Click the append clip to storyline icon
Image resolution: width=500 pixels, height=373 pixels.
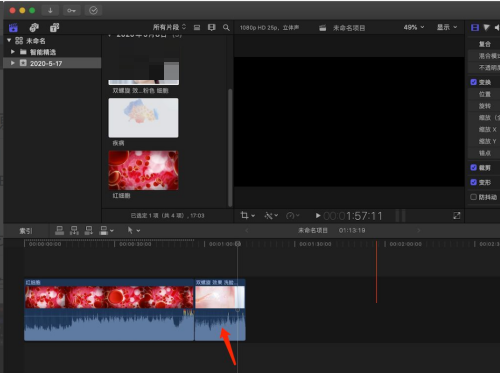coord(89,230)
